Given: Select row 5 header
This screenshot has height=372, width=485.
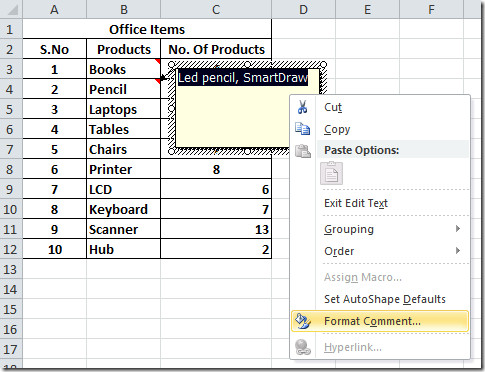Looking at the screenshot, I should coord(11,109).
